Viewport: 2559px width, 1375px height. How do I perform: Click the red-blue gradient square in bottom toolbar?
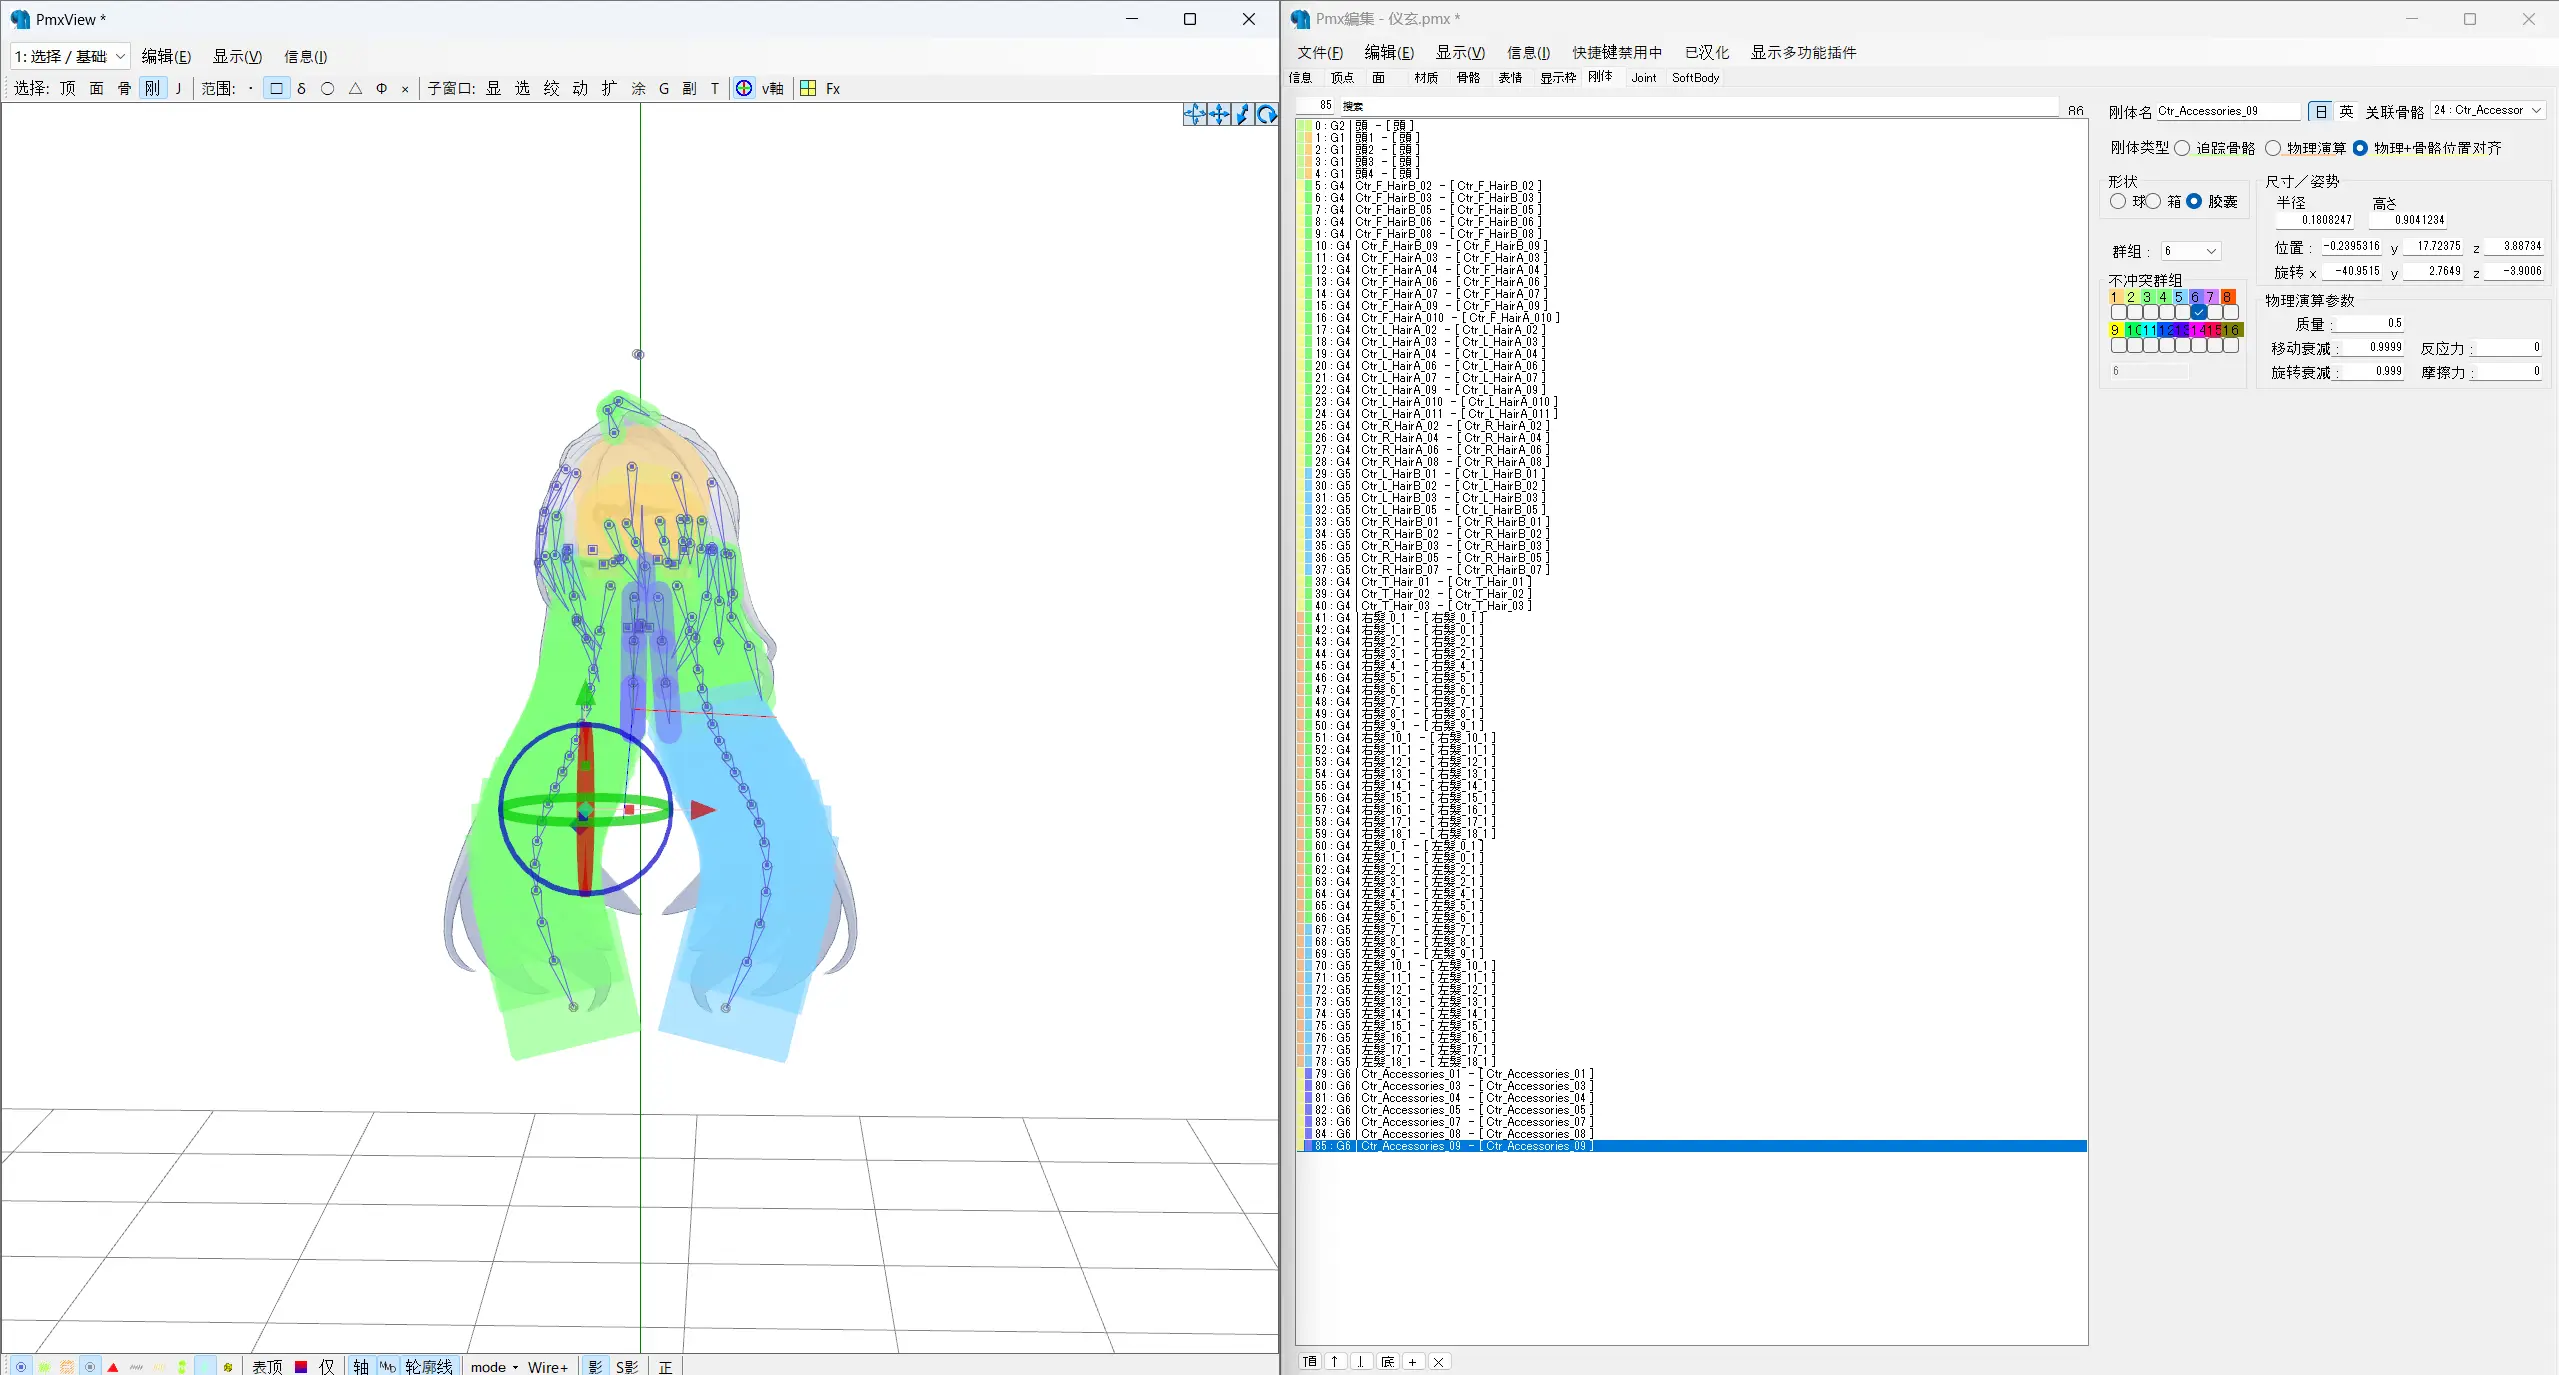coord(301,1367)
